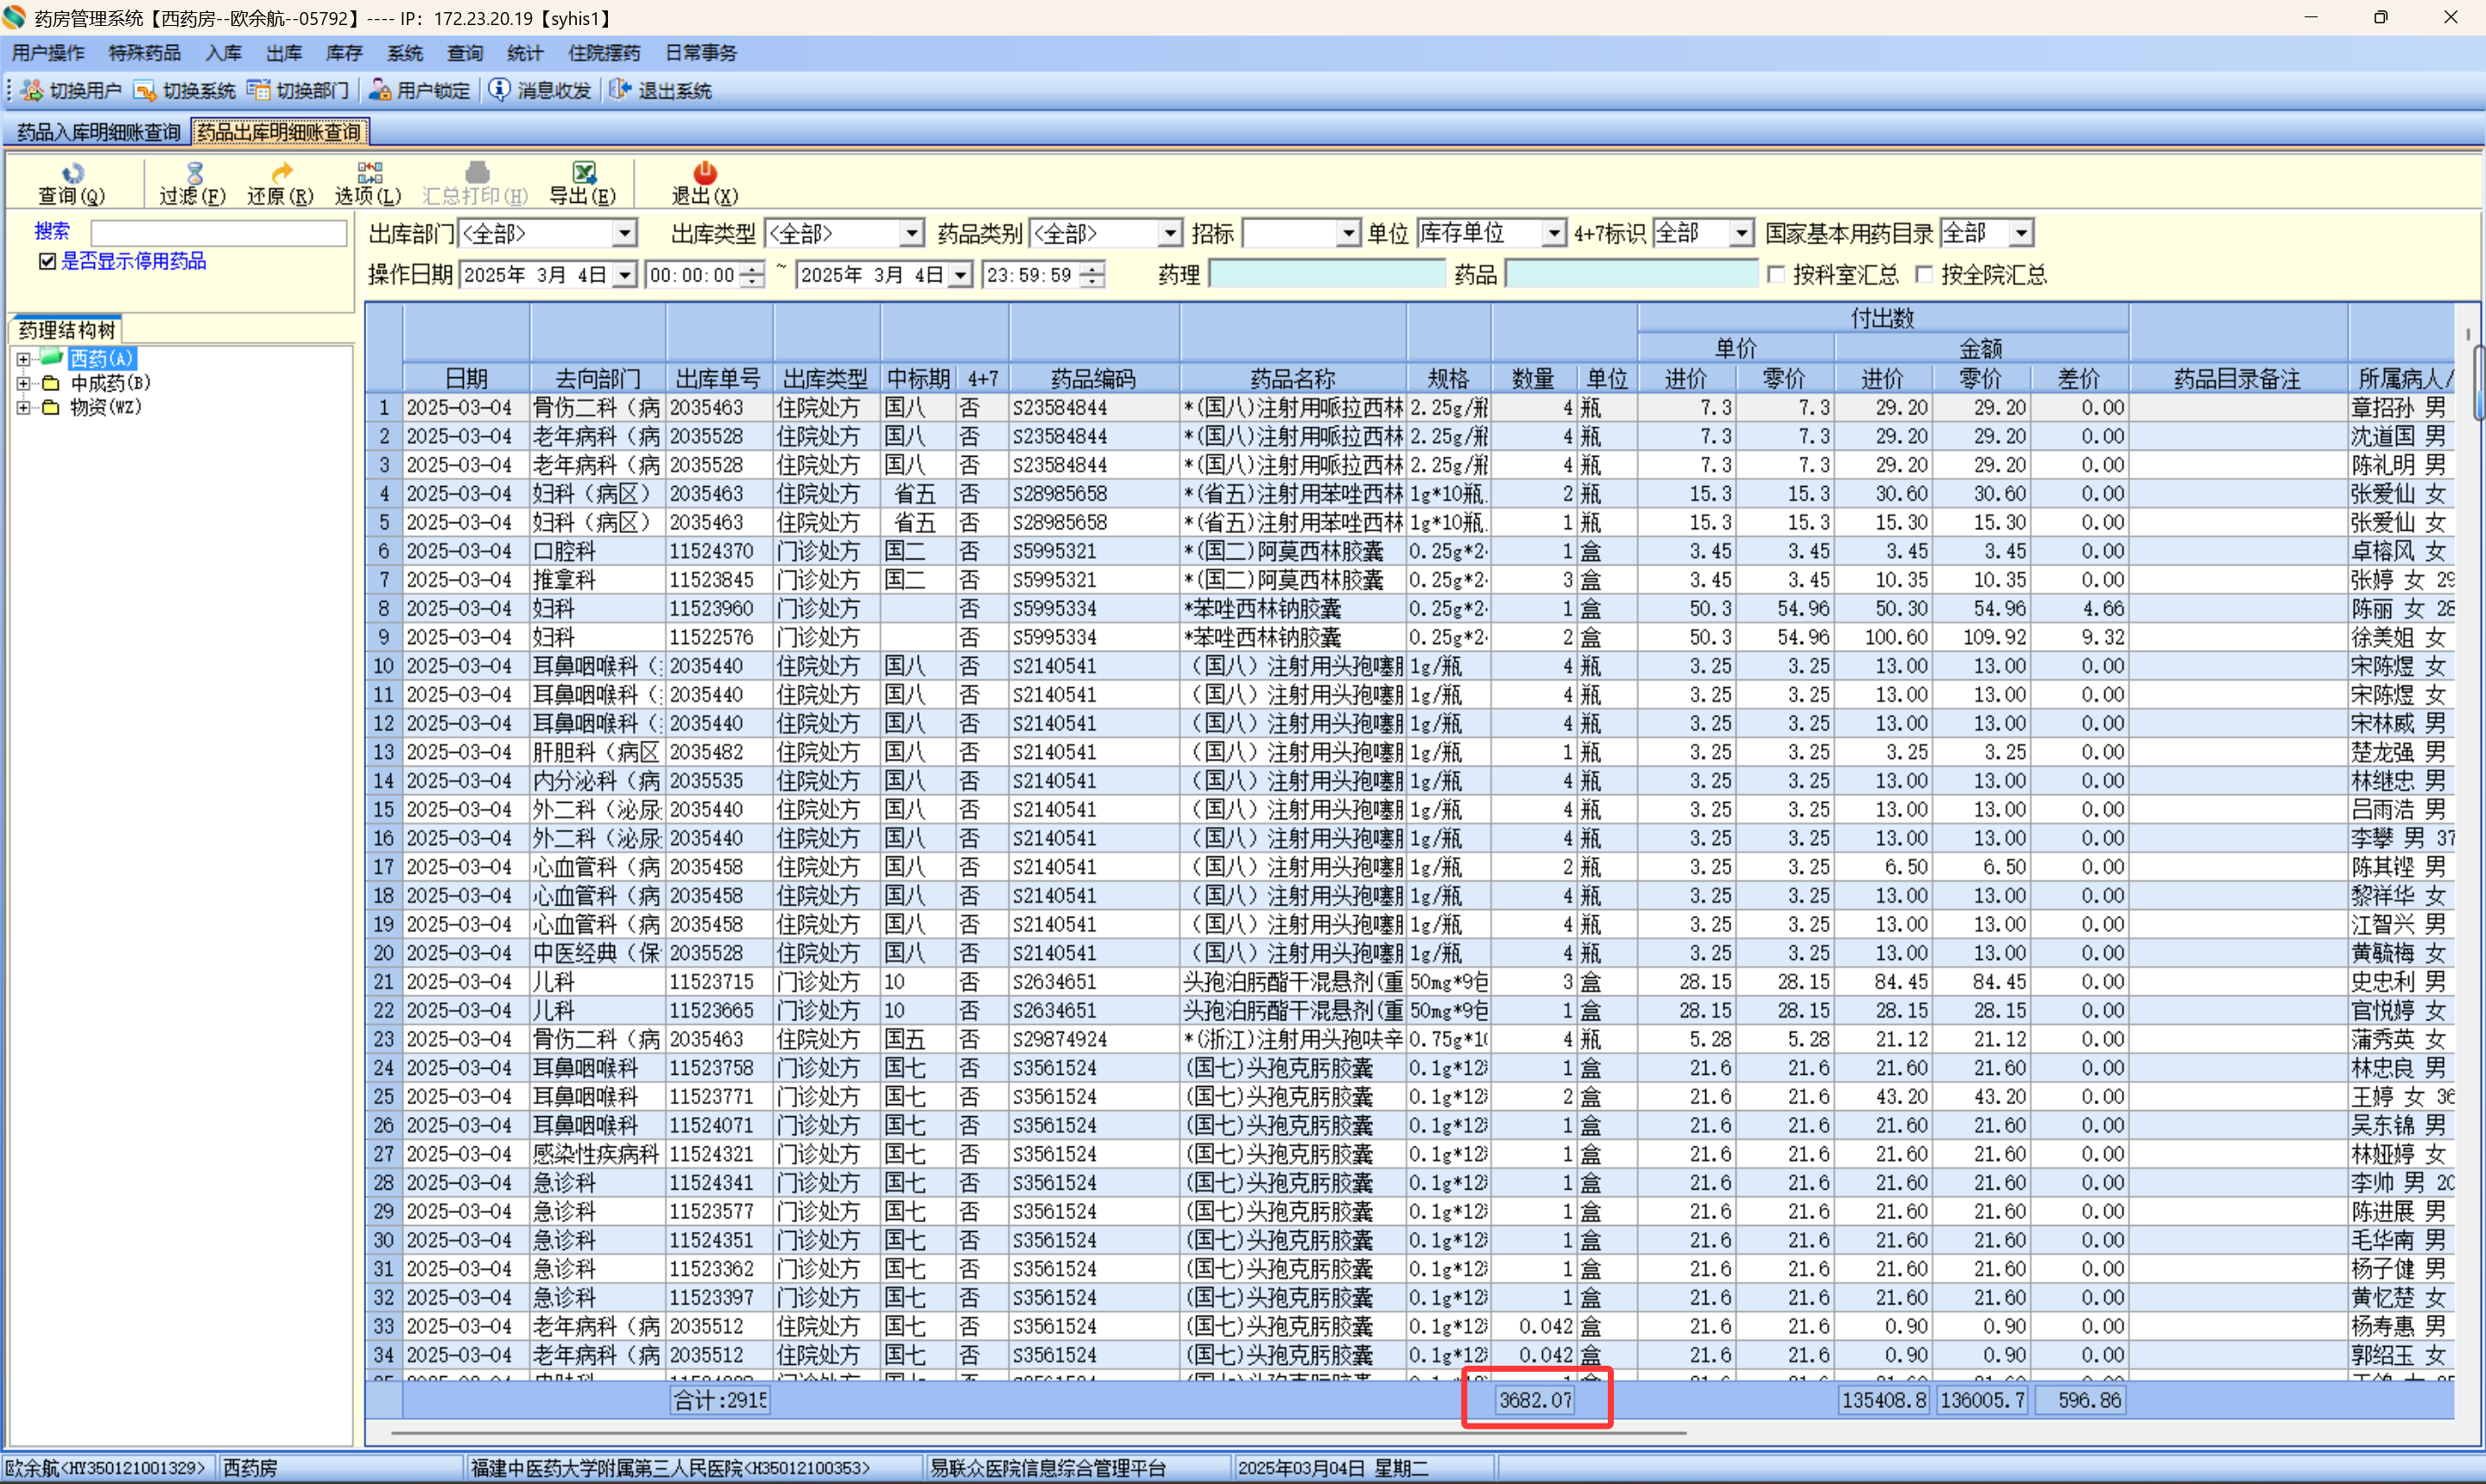2486x1484 pixels.
Task: Click the 药品 filter input field
Action: 1630,275
